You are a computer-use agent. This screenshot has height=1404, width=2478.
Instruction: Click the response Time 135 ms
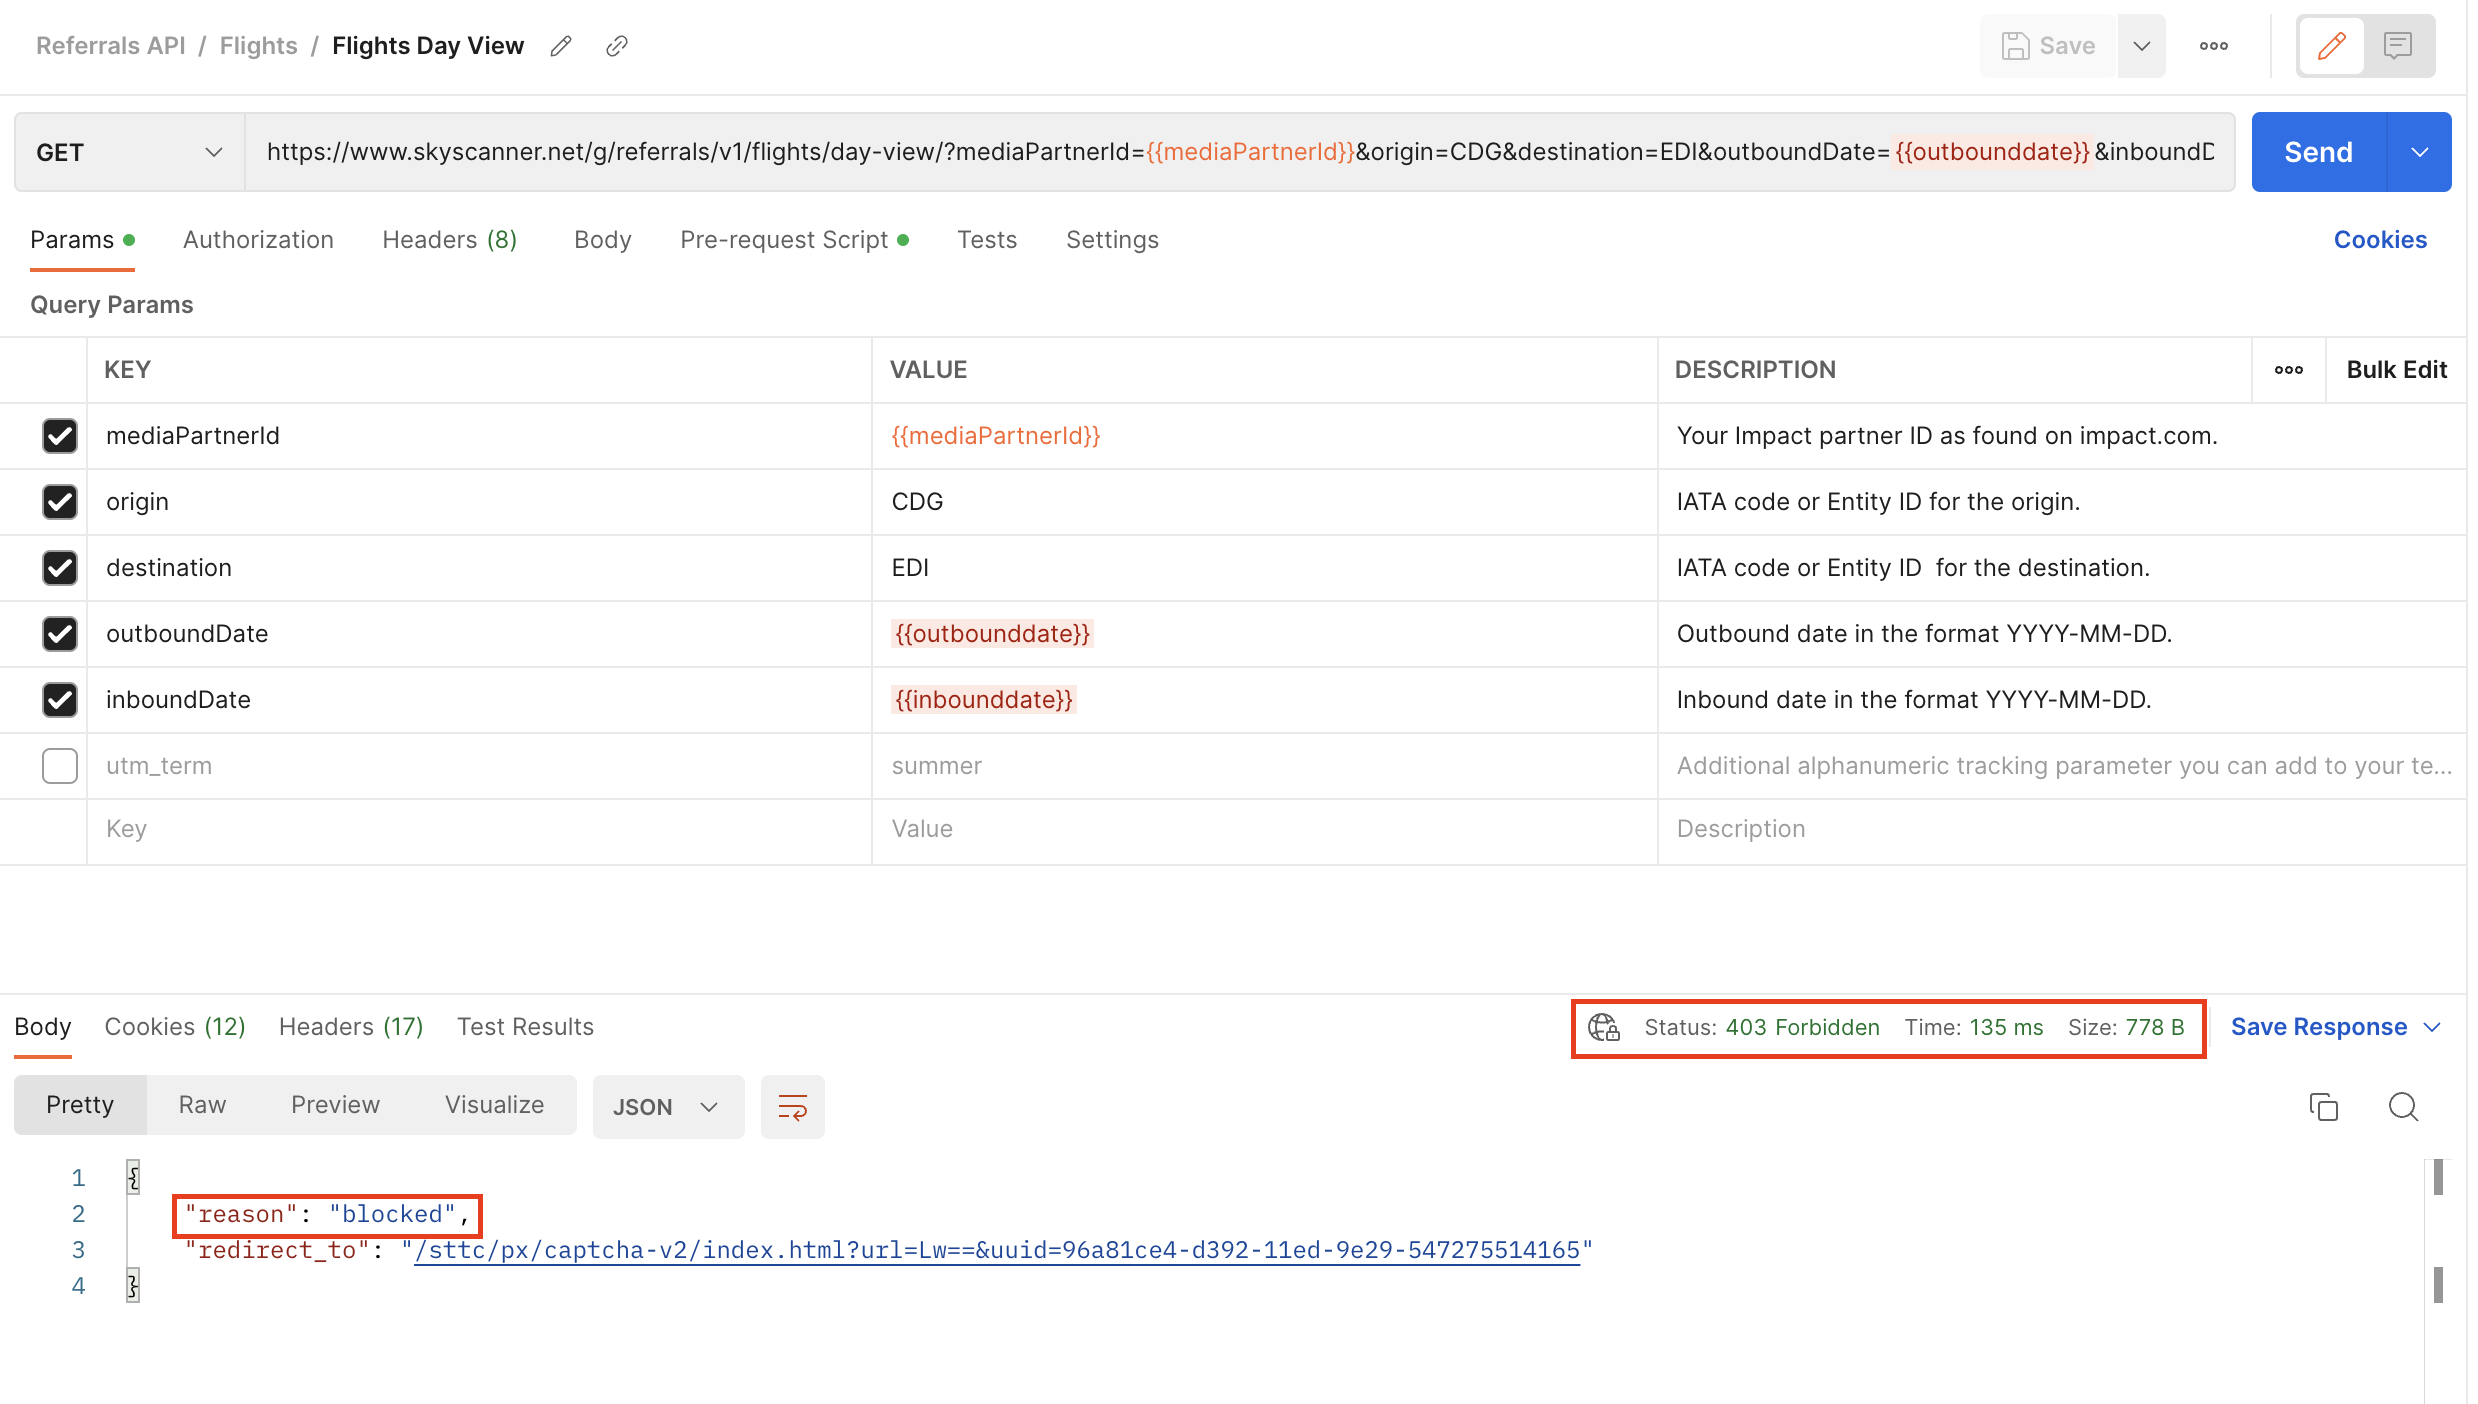click(x=1974, y=1027)
